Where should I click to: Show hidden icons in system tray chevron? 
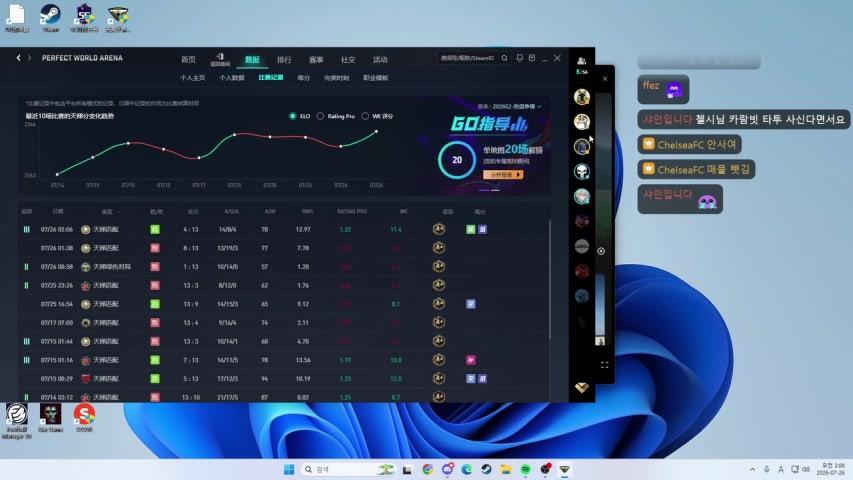[x=752, y=469]
